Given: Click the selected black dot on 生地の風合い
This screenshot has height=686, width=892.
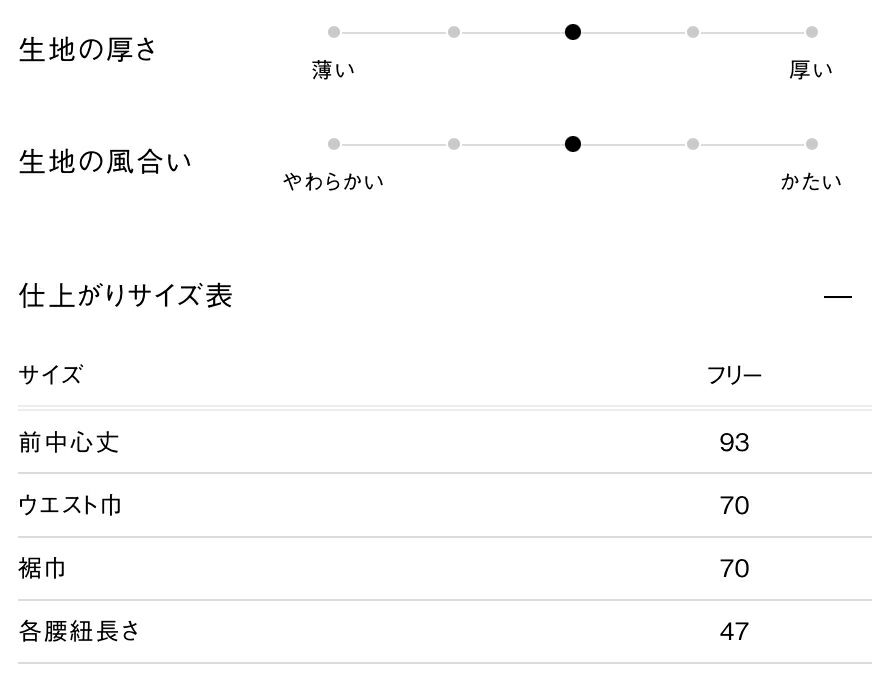Looking at the screenshot, I should click(x=573, y=144).
